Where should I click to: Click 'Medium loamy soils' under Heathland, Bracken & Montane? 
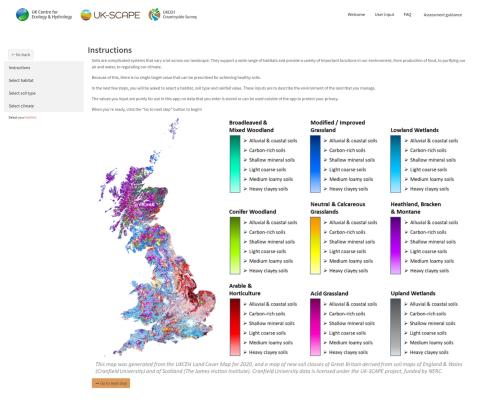(432, 261)
